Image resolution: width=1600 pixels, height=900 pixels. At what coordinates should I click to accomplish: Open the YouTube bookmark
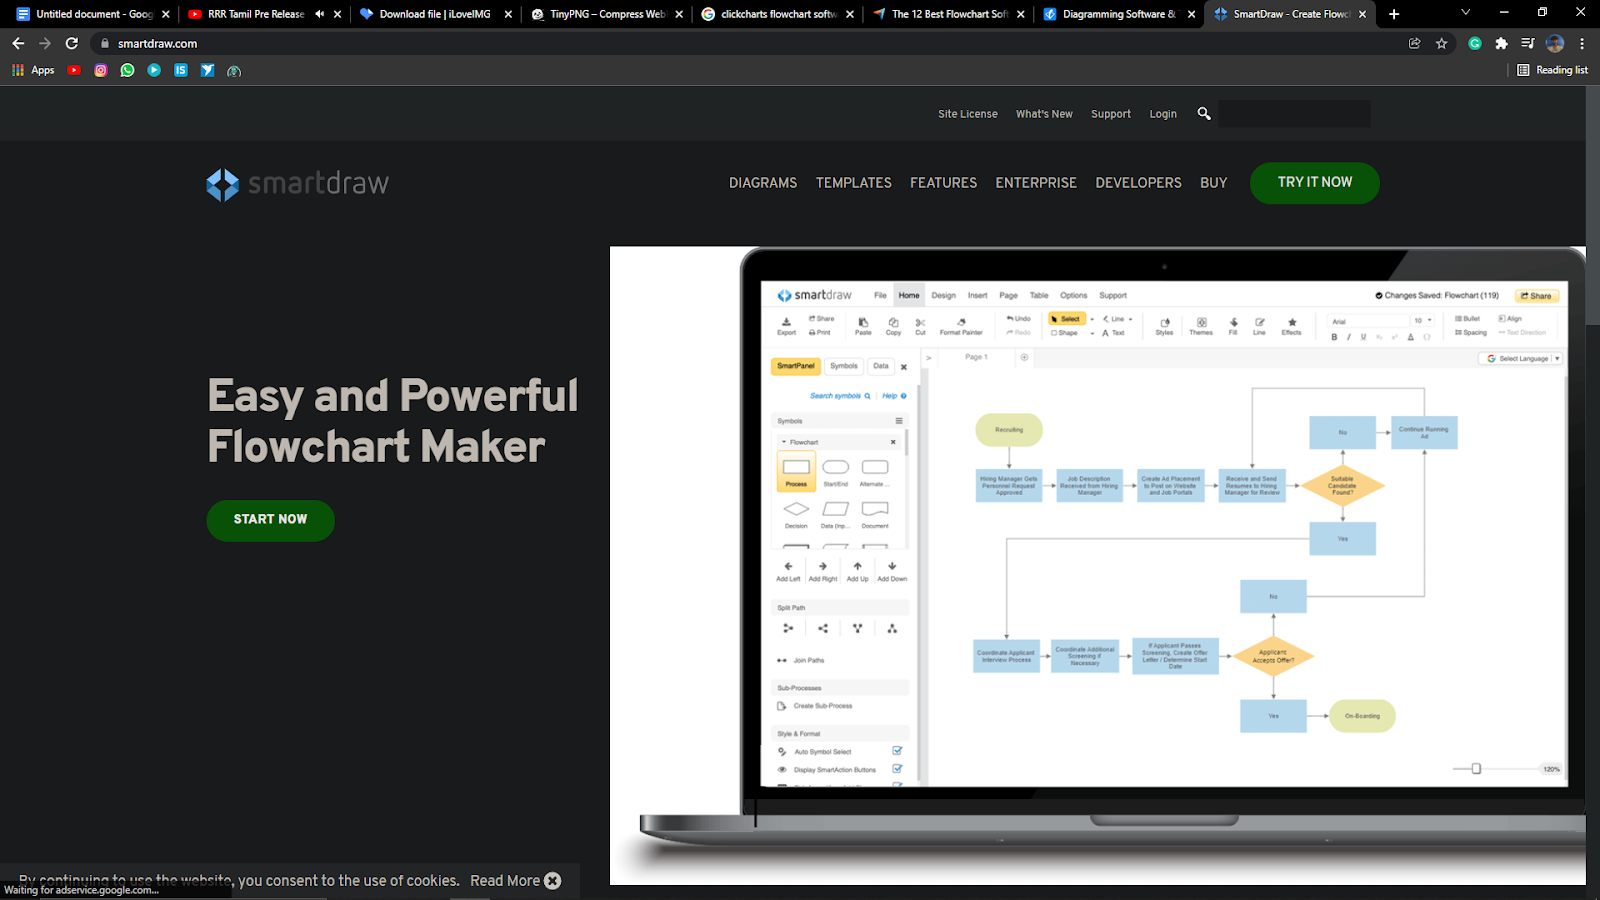click(x=74, y=70)
